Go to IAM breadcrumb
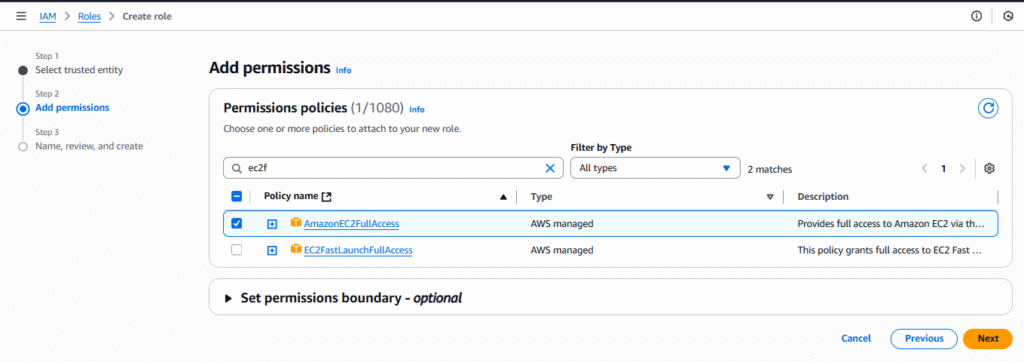 48,16
